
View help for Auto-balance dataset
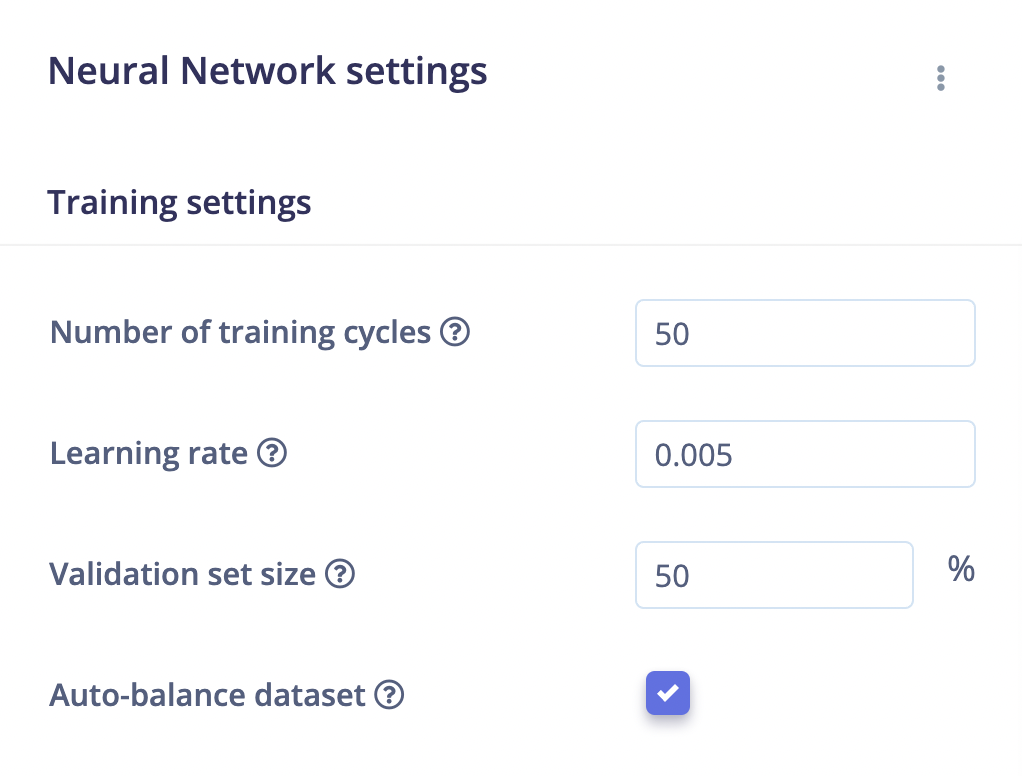[x=389, y=695]
